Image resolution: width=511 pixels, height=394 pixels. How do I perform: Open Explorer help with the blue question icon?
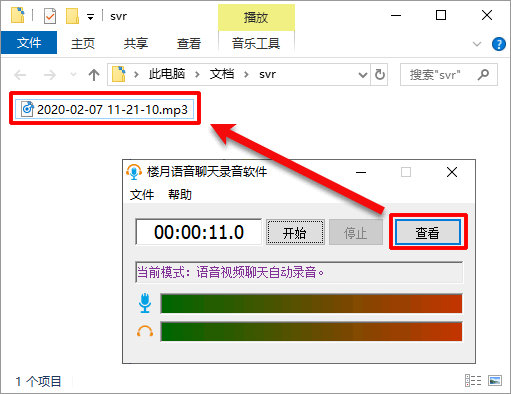pos(499,44)
